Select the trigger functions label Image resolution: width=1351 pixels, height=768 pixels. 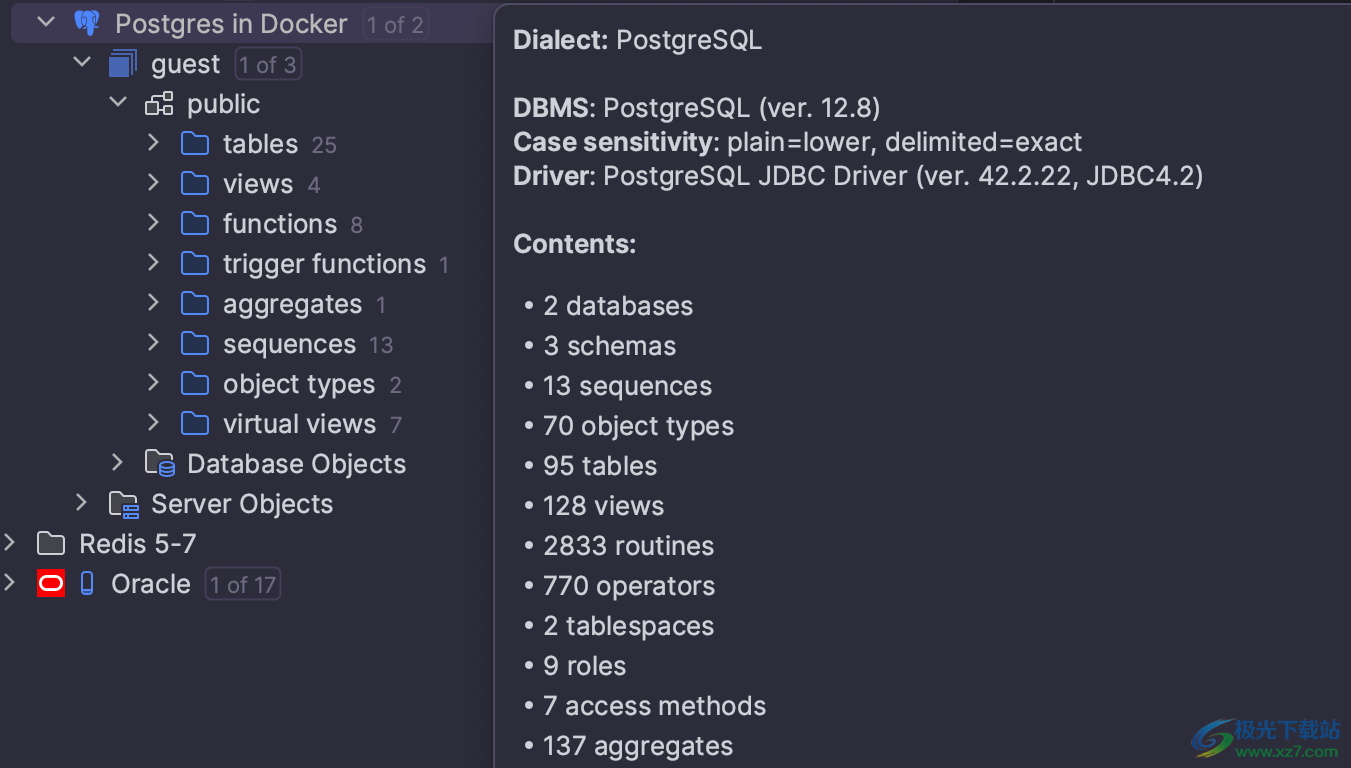click(324, 264)
